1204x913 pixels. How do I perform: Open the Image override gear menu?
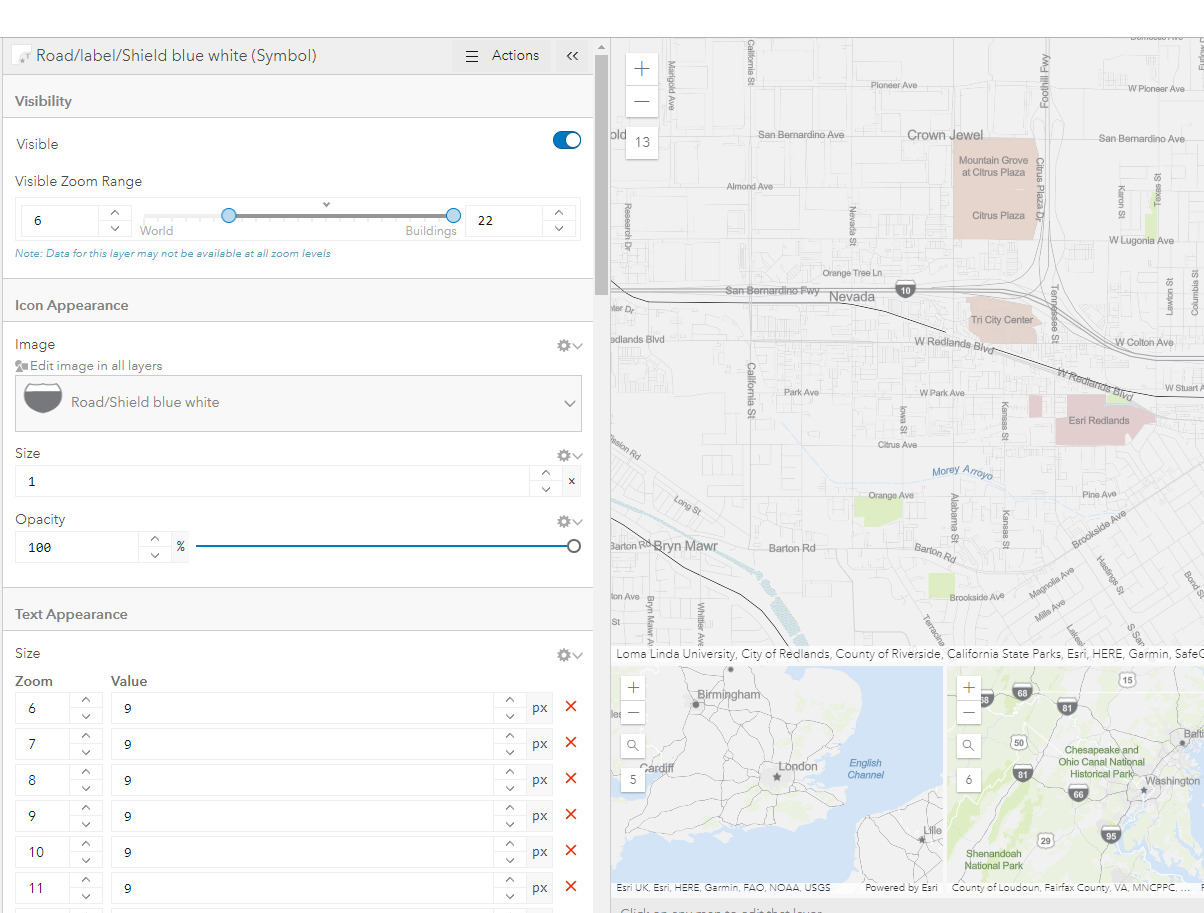coord(564,345)
